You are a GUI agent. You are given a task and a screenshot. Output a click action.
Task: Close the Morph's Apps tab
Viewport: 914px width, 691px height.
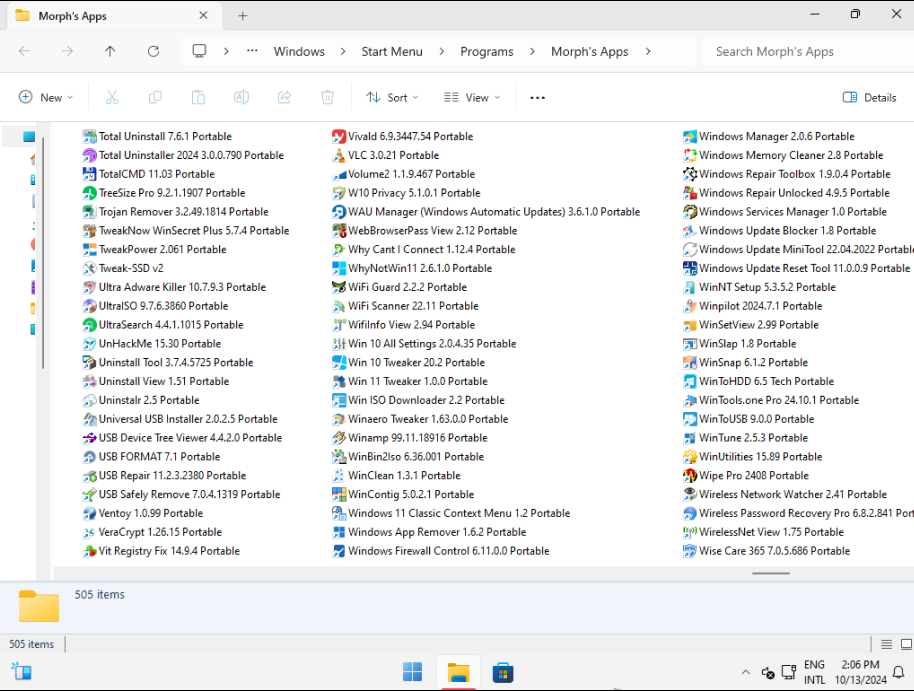point(203,16)
